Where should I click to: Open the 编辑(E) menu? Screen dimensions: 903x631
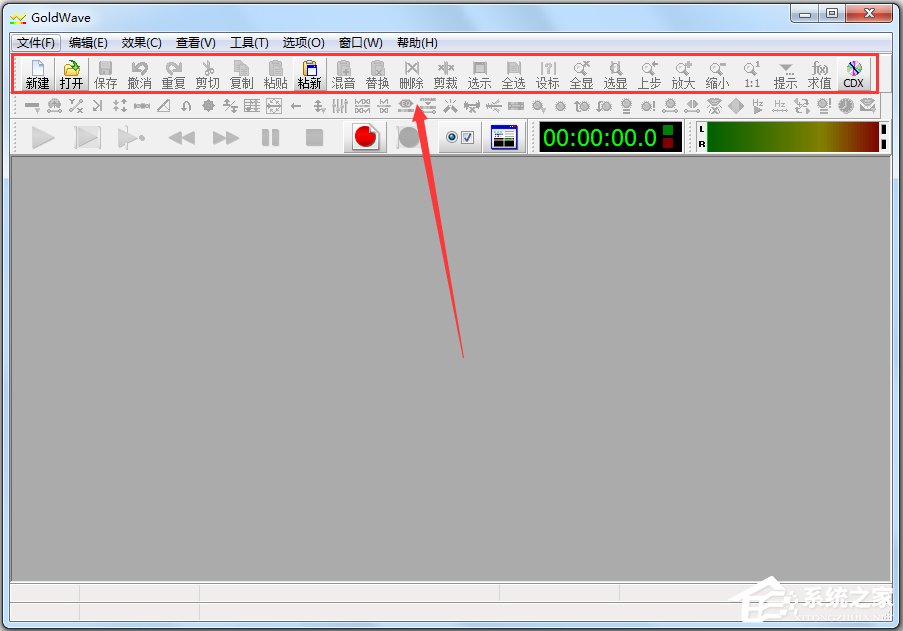88,43
